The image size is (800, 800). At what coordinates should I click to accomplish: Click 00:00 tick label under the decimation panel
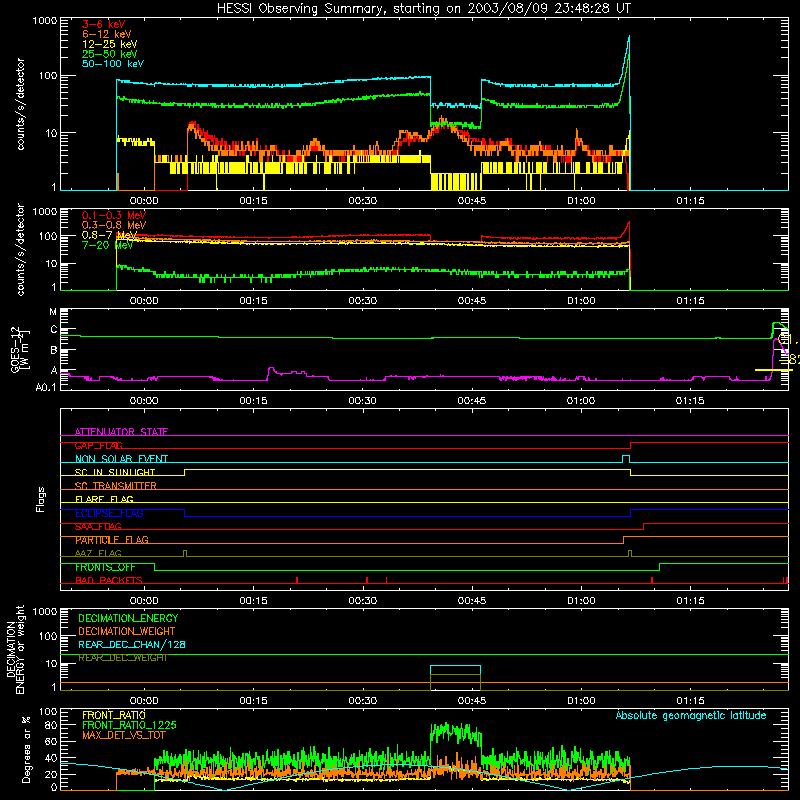(144, 701)
